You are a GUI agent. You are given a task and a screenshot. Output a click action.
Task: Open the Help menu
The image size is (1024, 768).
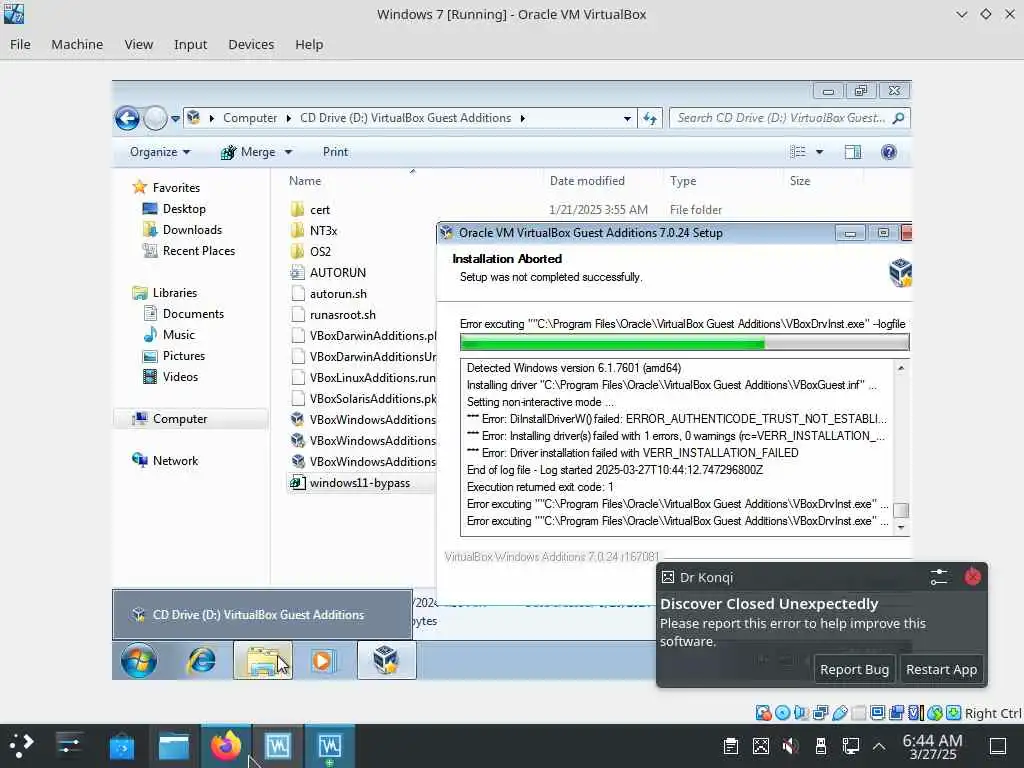point(309,44)
